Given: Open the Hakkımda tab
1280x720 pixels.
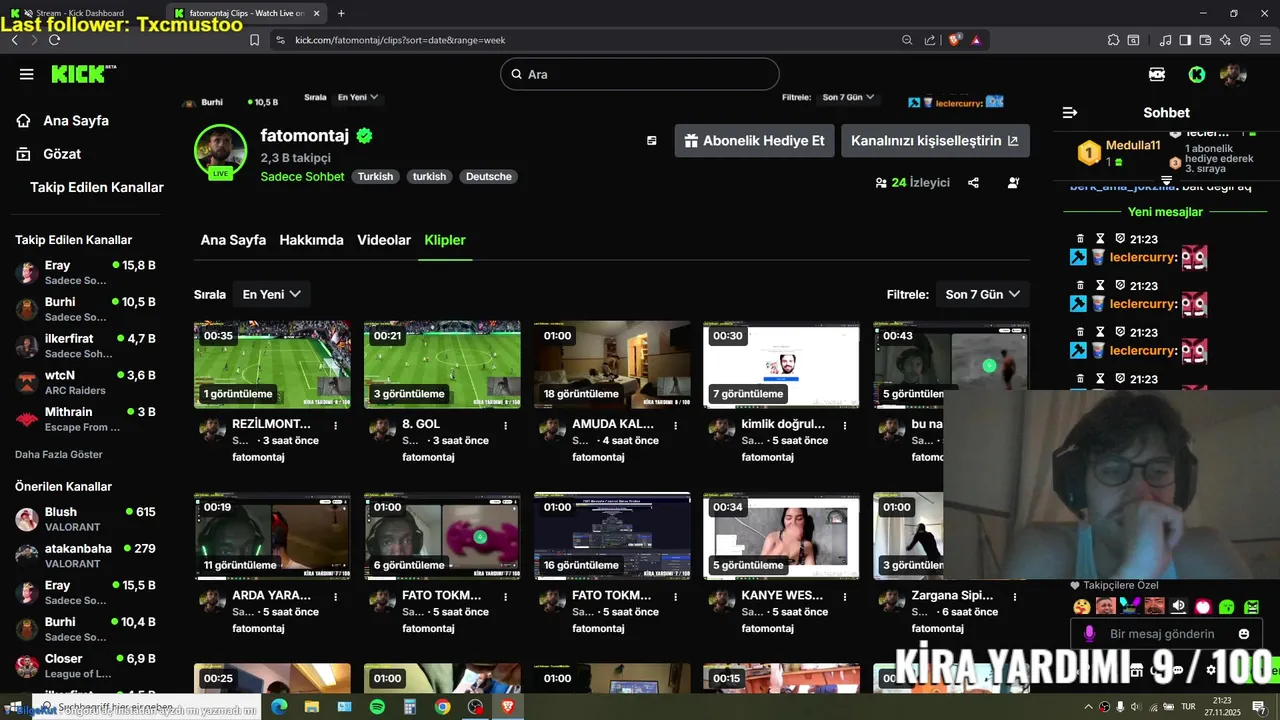Looking at the screenshot, I should pos(311,240).
